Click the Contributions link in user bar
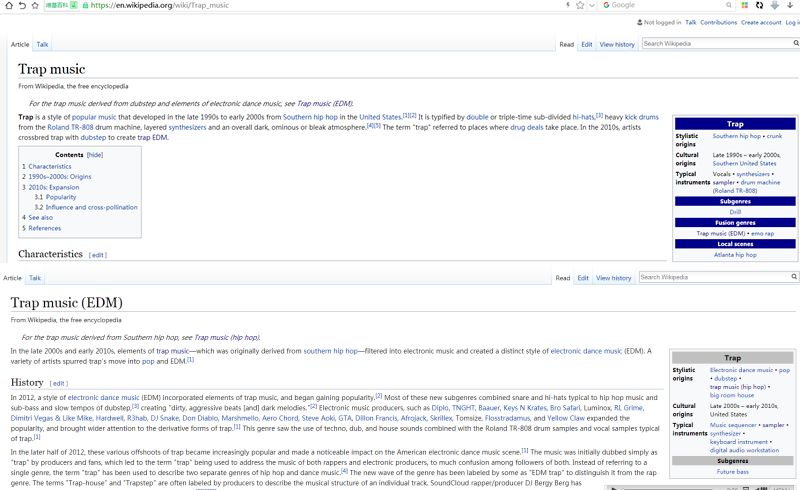 [718, 22]
